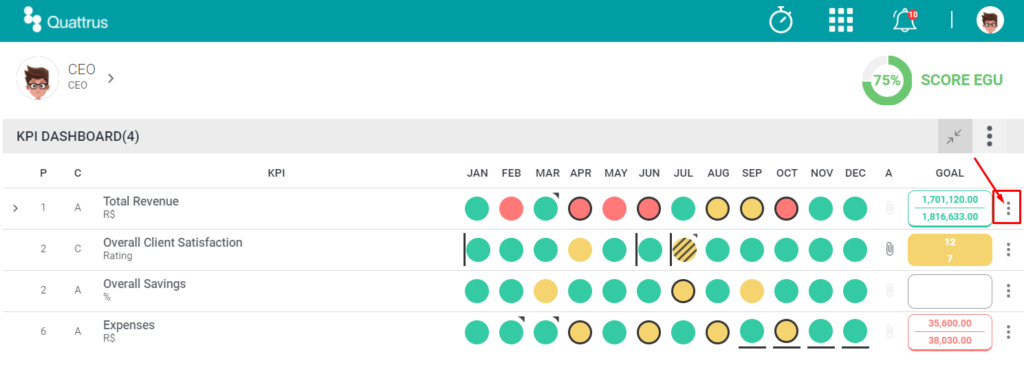Click the Expenses KPI name
This screenshot has width=1024, height=365.
coord(129,325)
